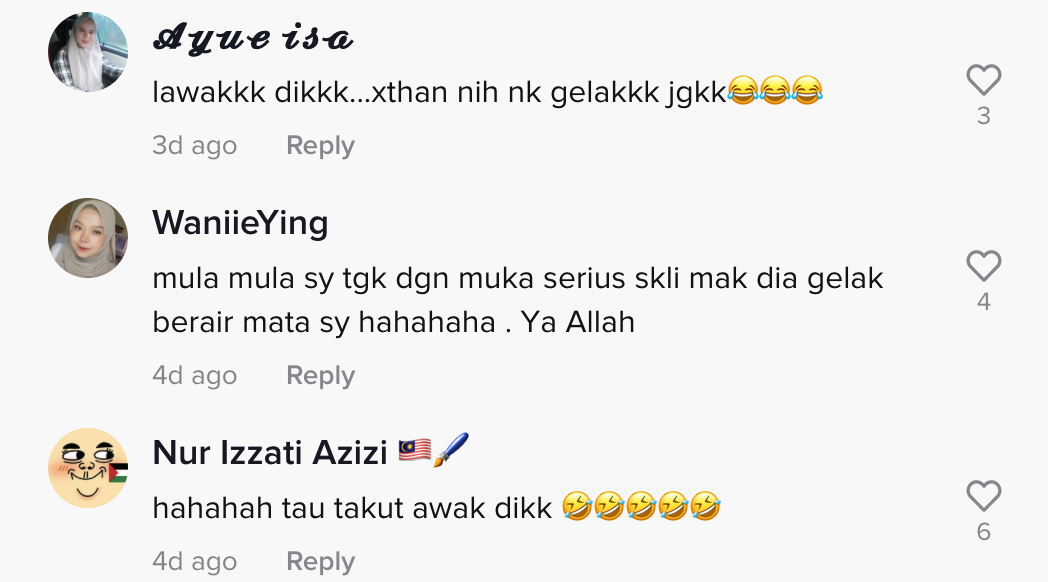Reply to Ayue isa's comment
Image resolution: width=1048 pixels, height=582 pixels.
point(320,146)
